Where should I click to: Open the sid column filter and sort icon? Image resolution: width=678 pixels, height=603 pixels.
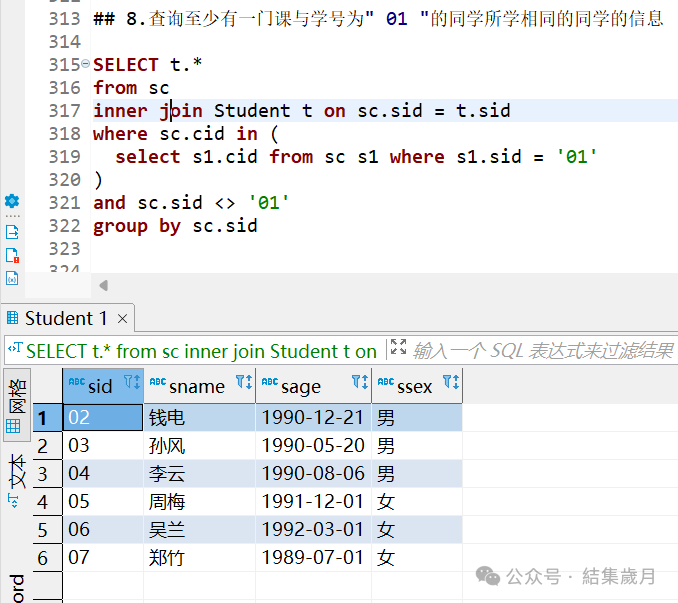point(132,382)
